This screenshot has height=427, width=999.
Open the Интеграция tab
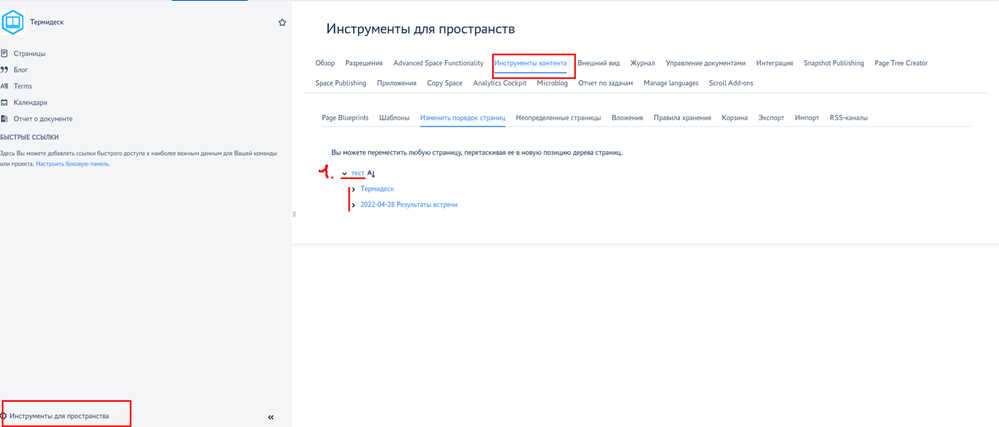click(x=775, y=63)
